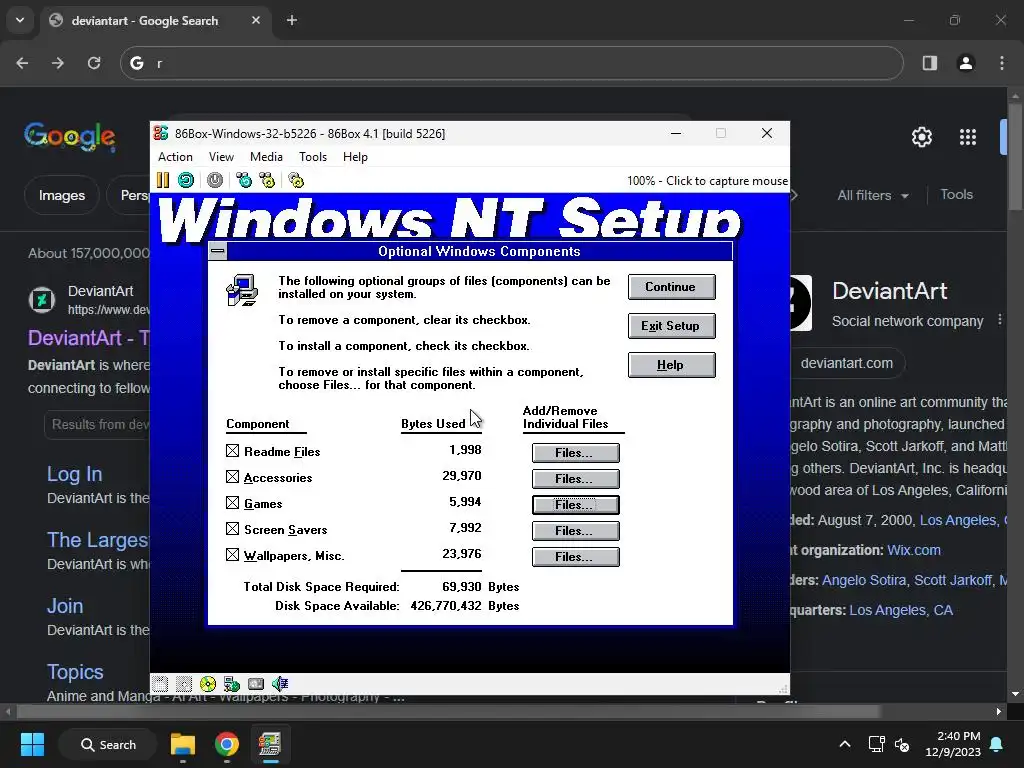Follow the Wix.com link in knowledge panel
The width and height of the screenshot is (1024, 768).
914,550
